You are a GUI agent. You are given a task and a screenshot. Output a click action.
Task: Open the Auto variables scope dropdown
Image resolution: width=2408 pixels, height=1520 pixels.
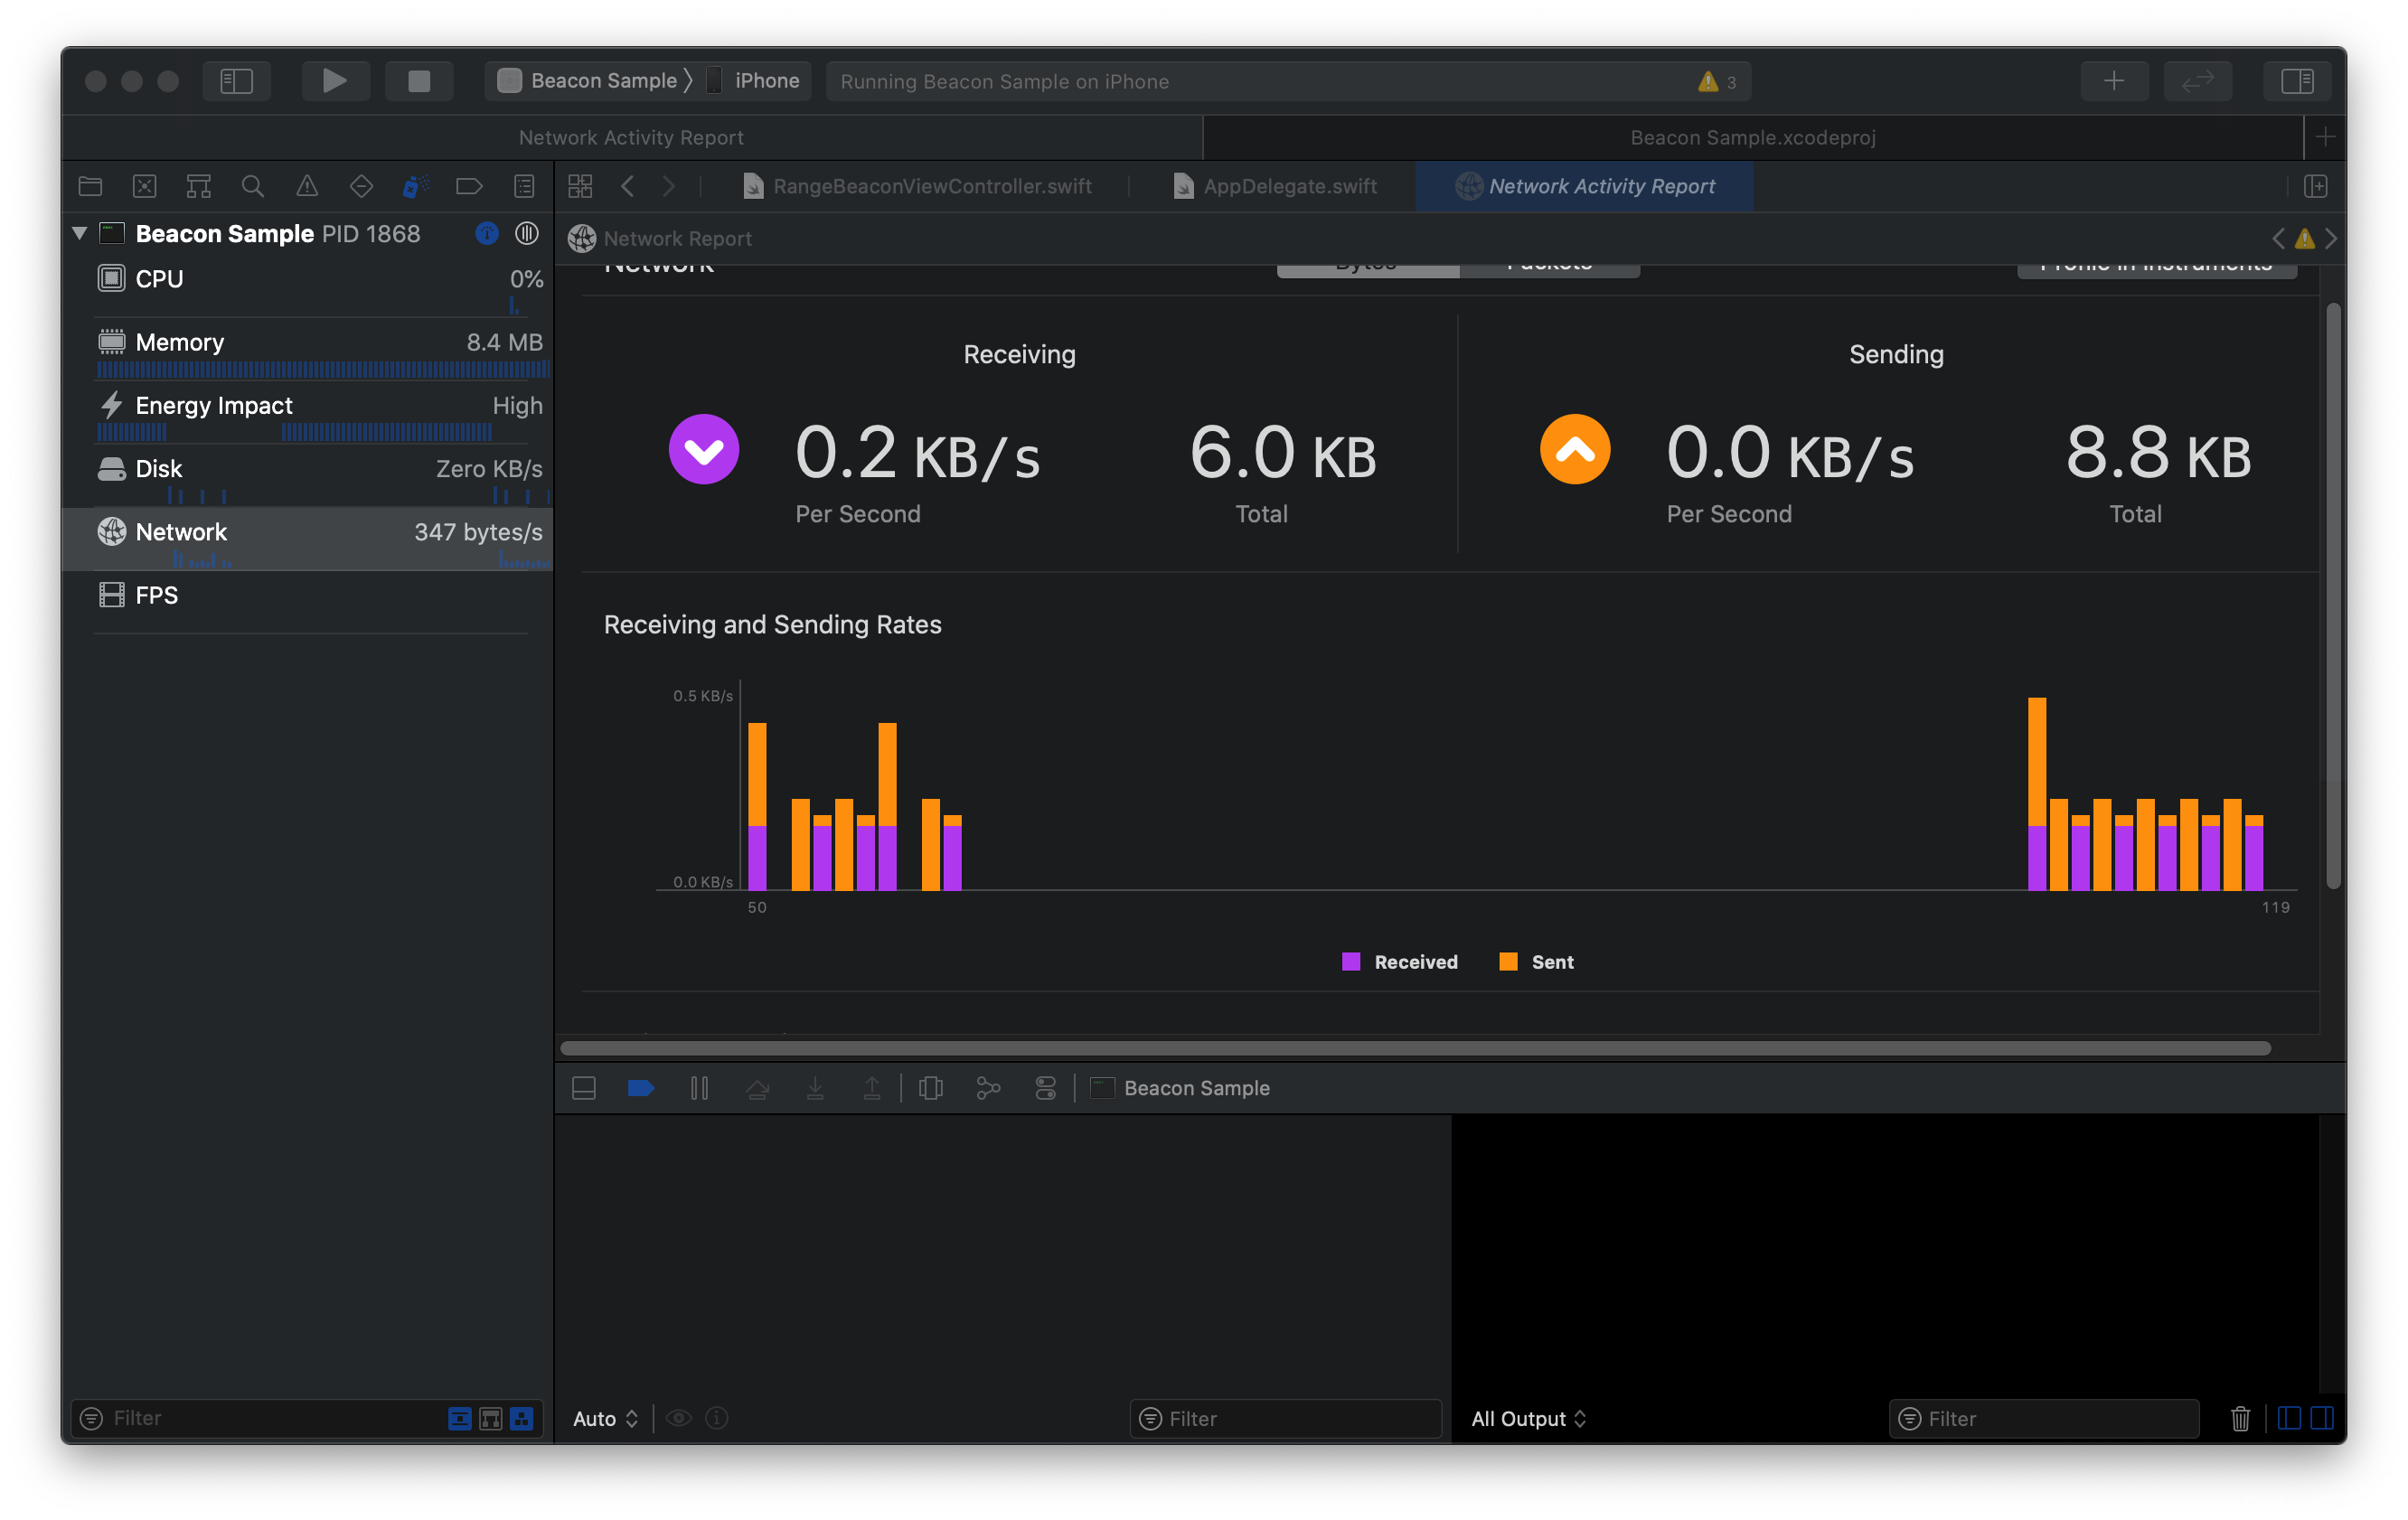[605, 1418]
